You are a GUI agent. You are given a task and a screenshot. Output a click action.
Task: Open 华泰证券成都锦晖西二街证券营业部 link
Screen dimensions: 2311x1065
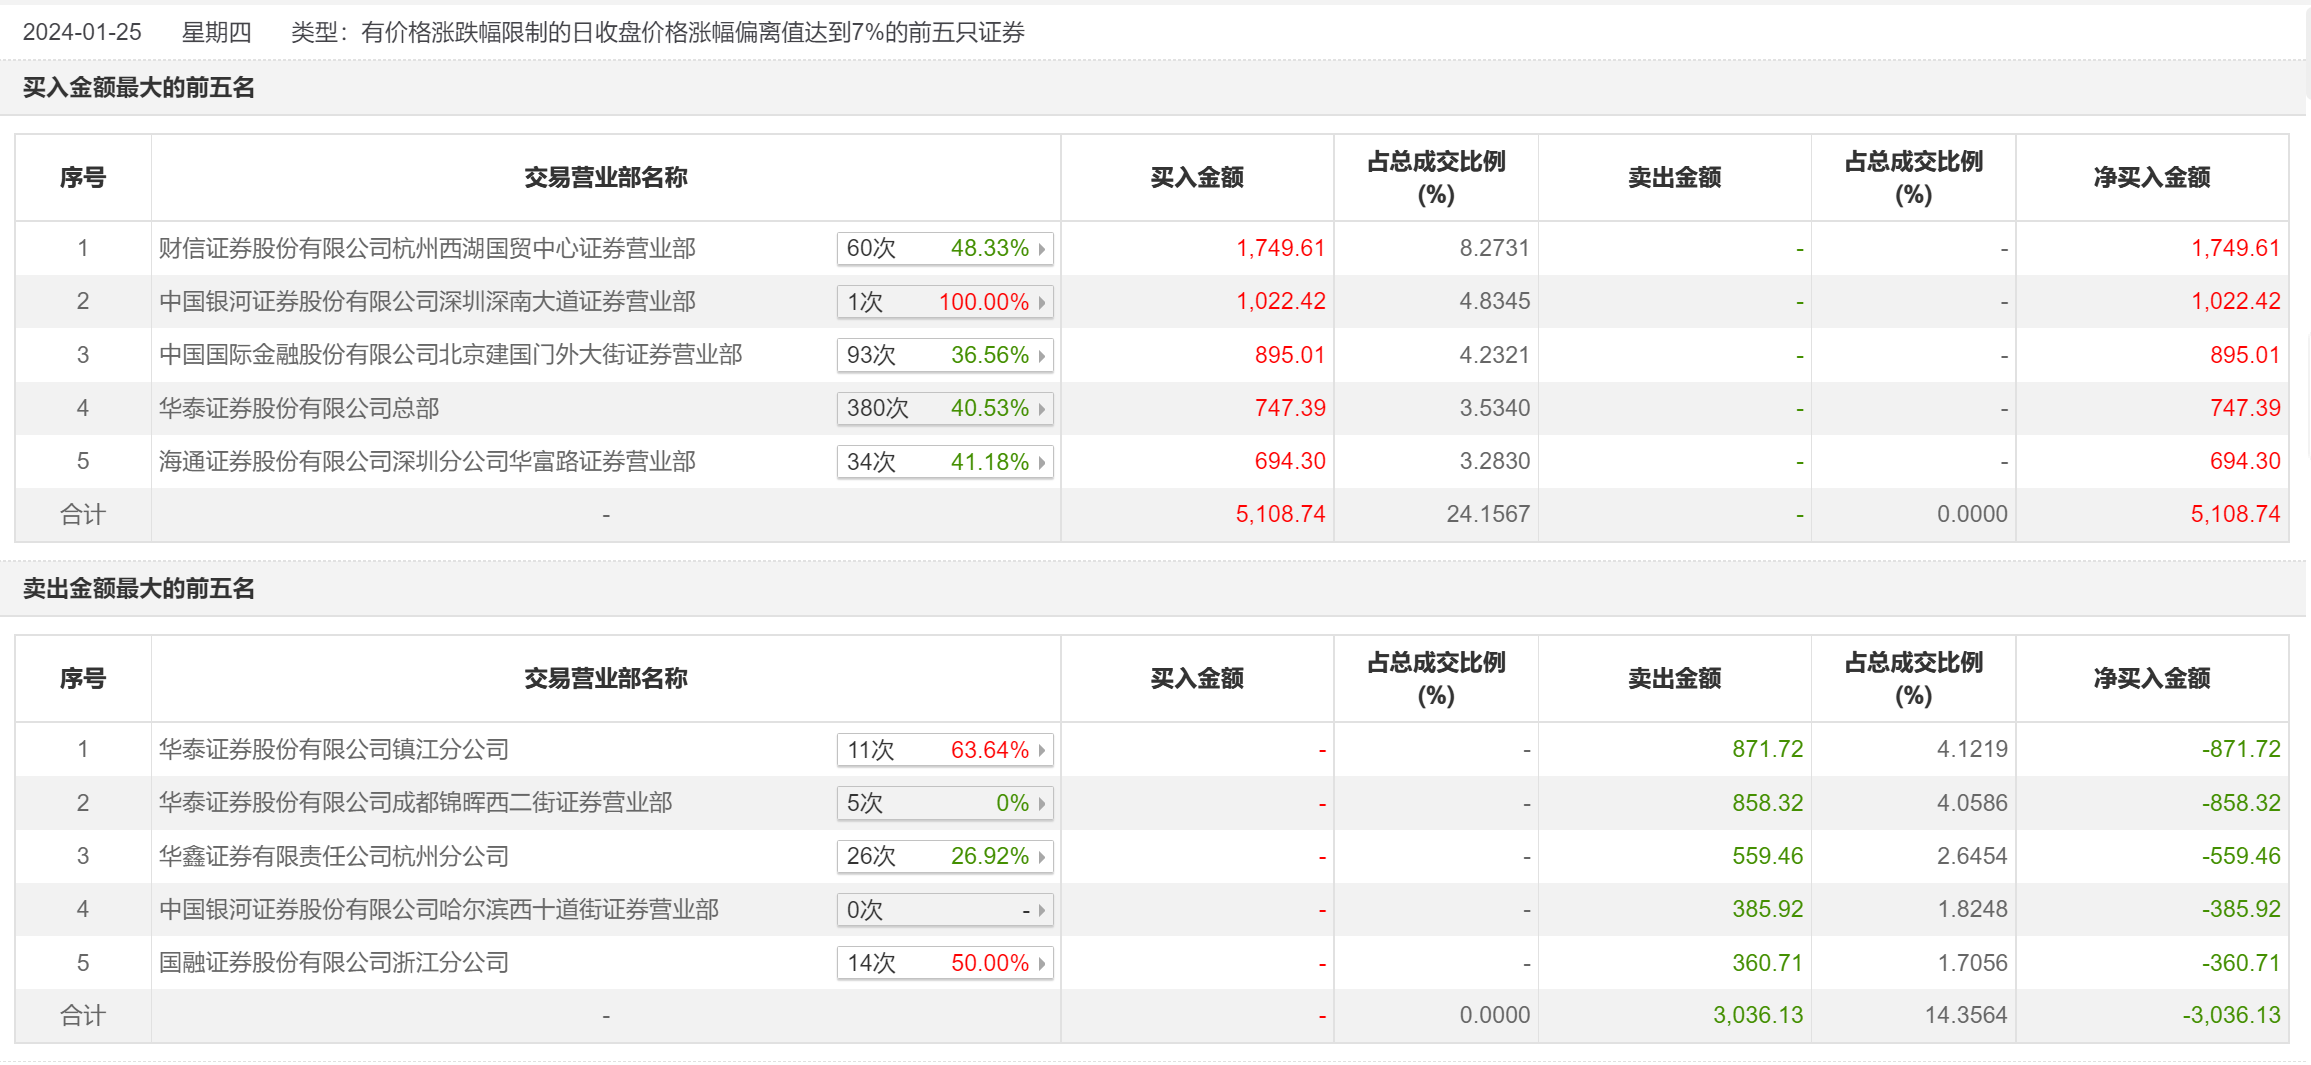415,802
